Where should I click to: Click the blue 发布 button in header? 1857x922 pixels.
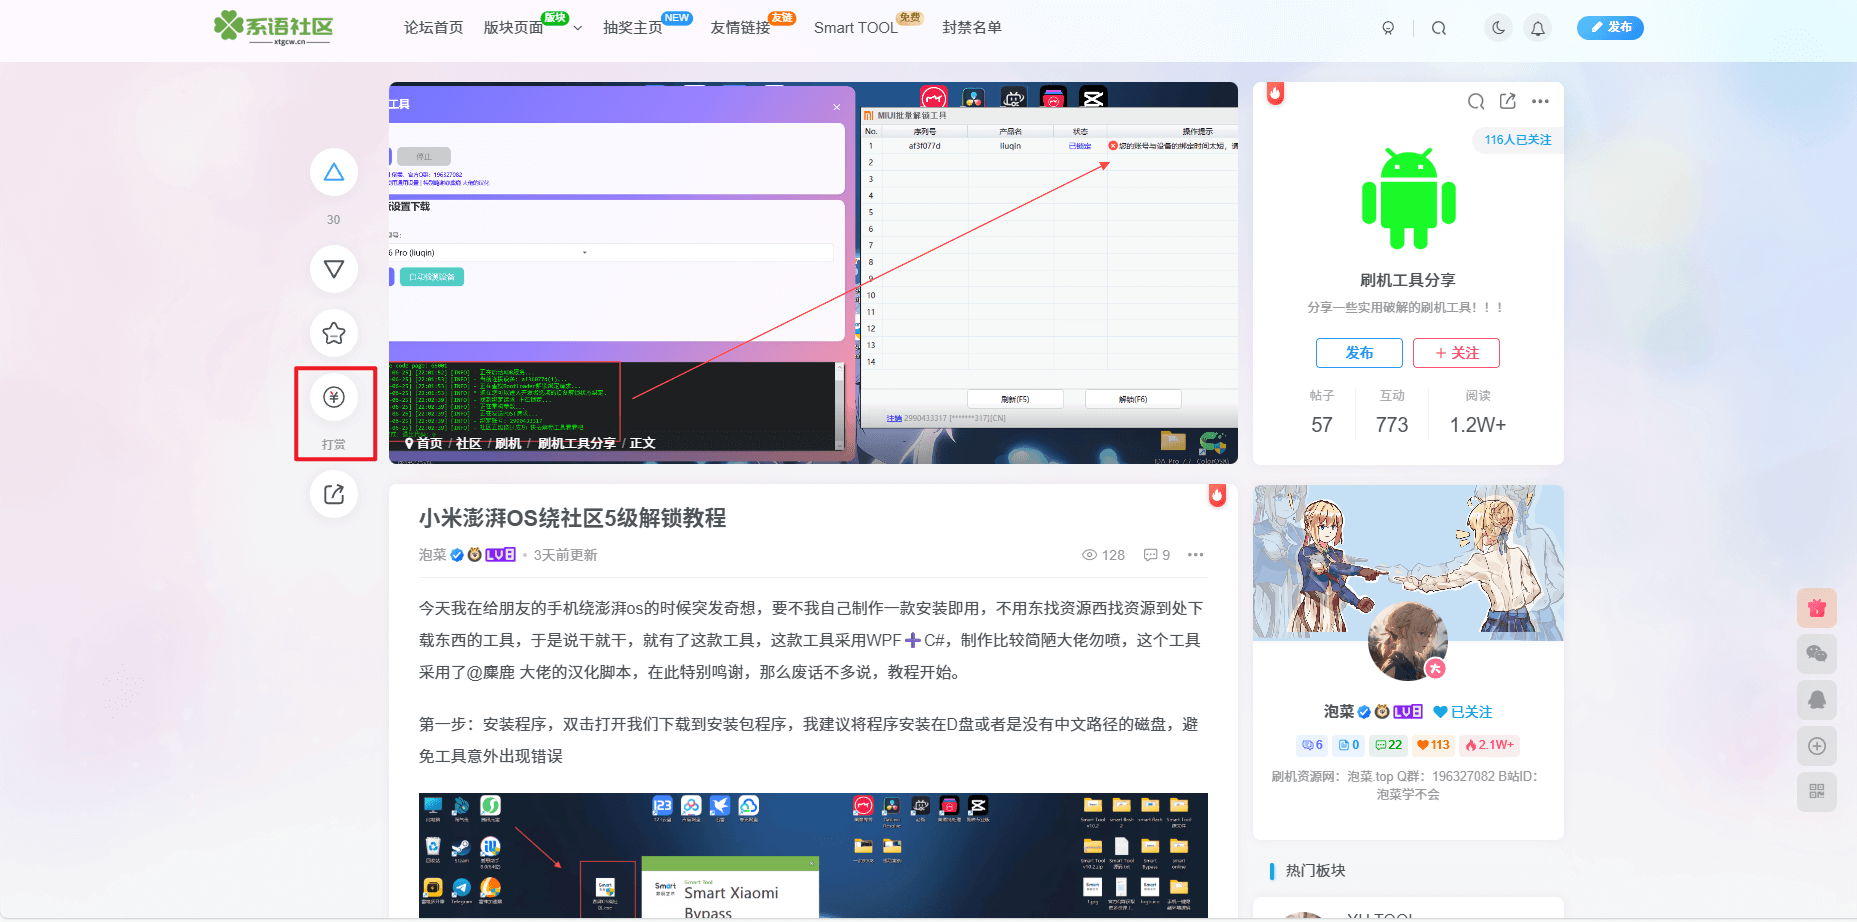(x=1610, y=28)
